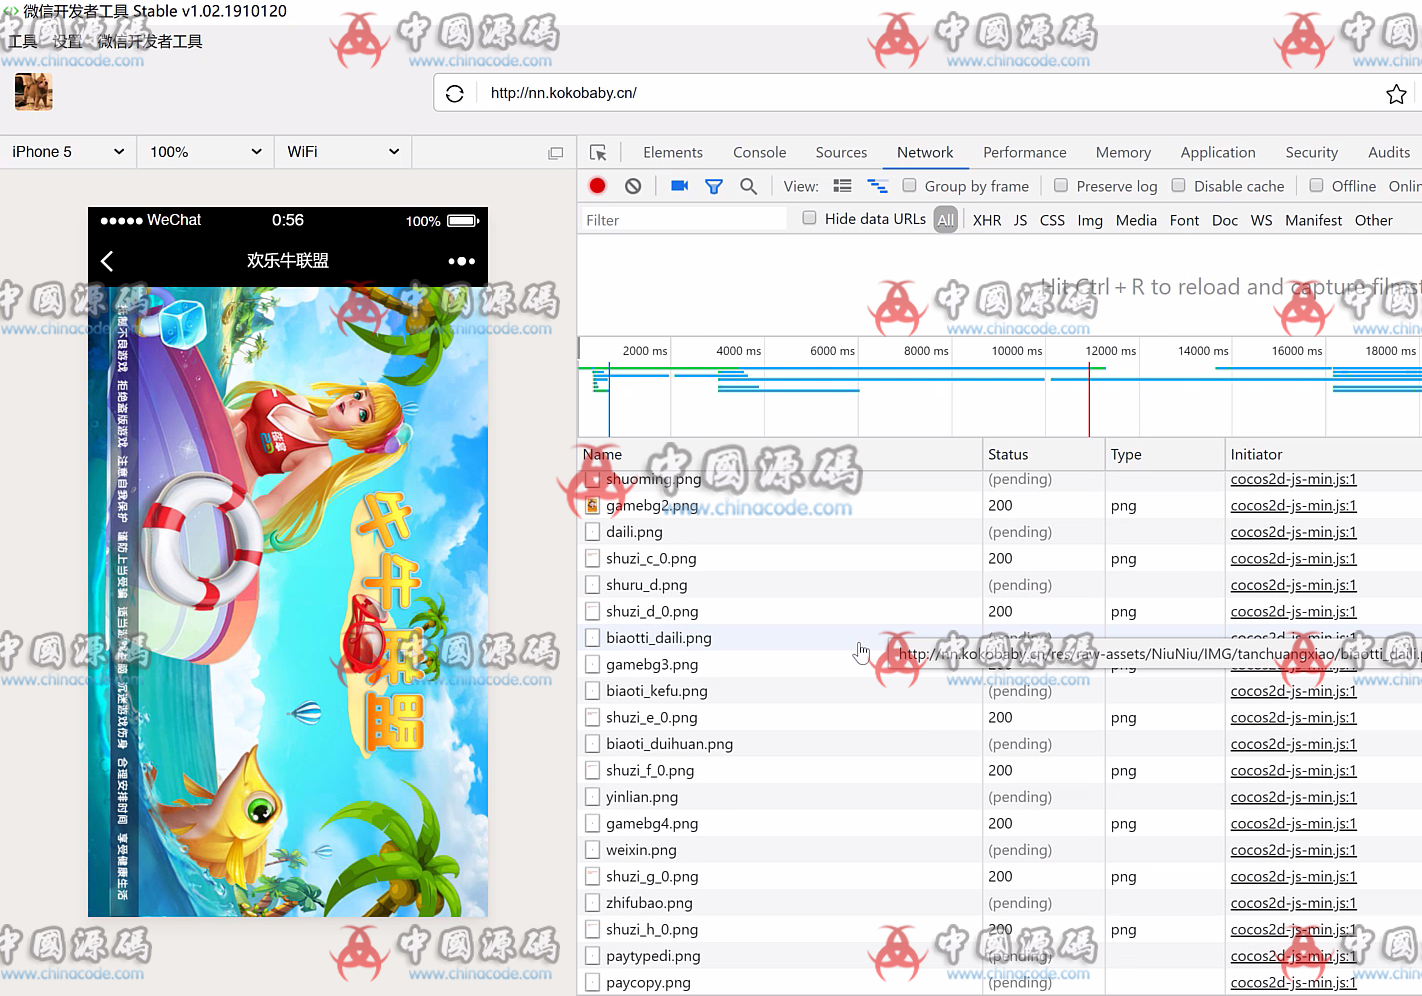The image size is (1422, 996).
Task: Toggle the filter funnel icon
Action: (x=714, y=186)
